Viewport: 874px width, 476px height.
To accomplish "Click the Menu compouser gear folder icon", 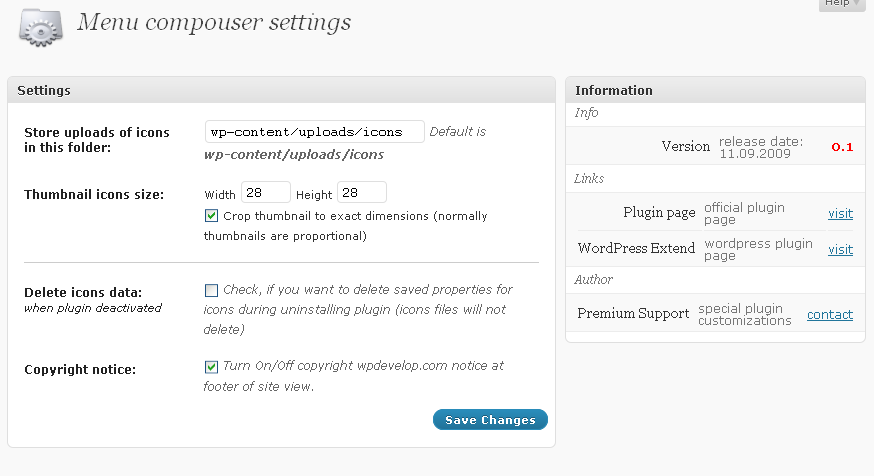I will [41, 24].
